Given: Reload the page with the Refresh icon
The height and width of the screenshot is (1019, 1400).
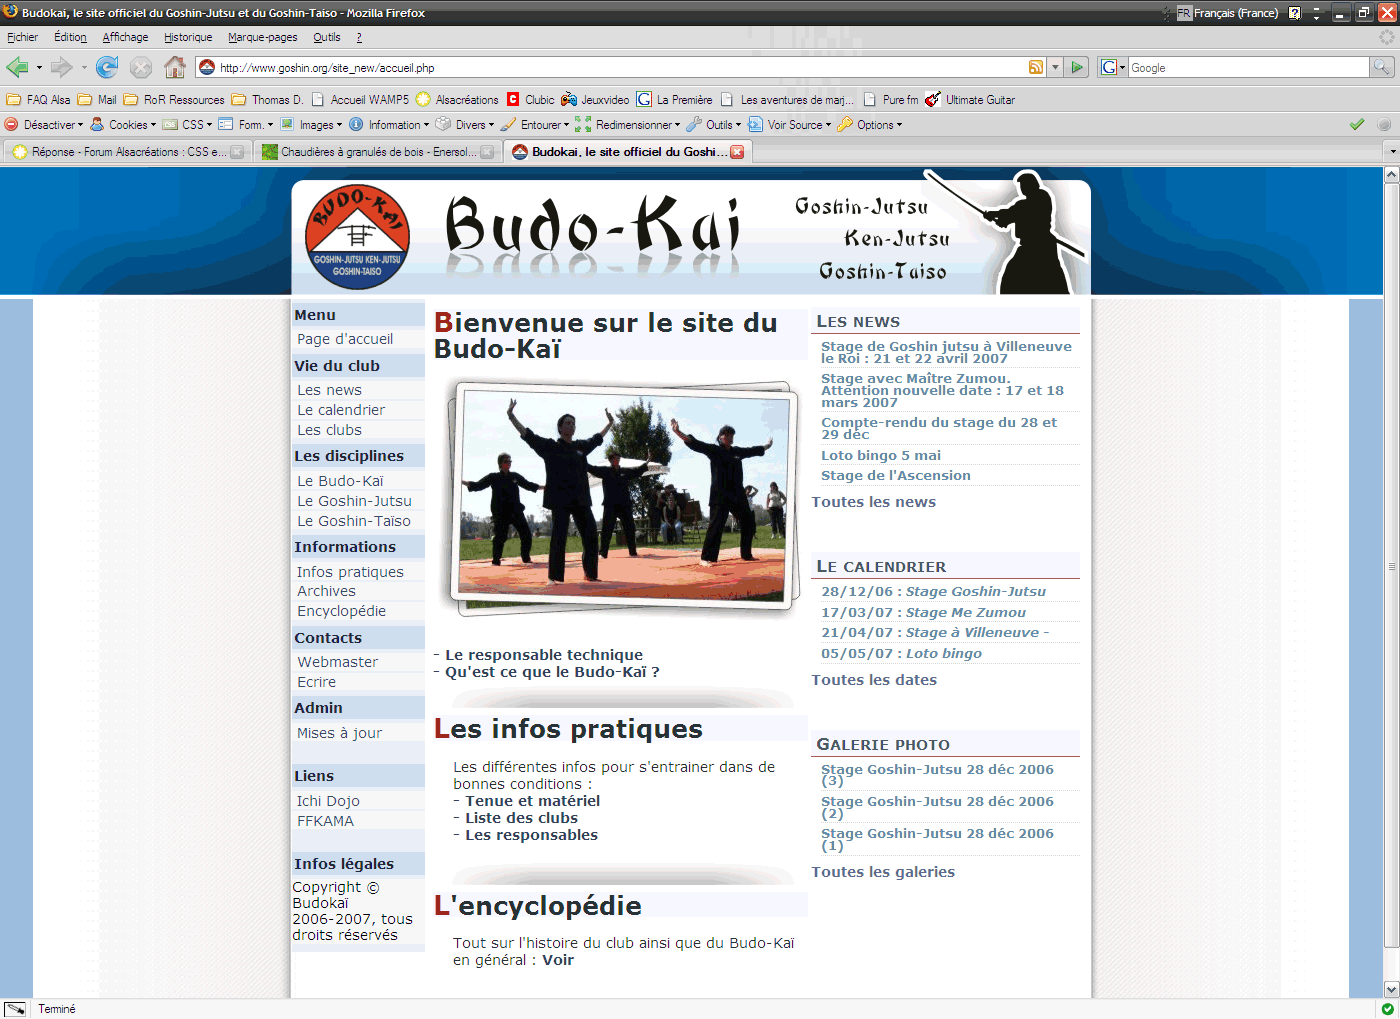Looking at the screenshot, I should (107, 67).
